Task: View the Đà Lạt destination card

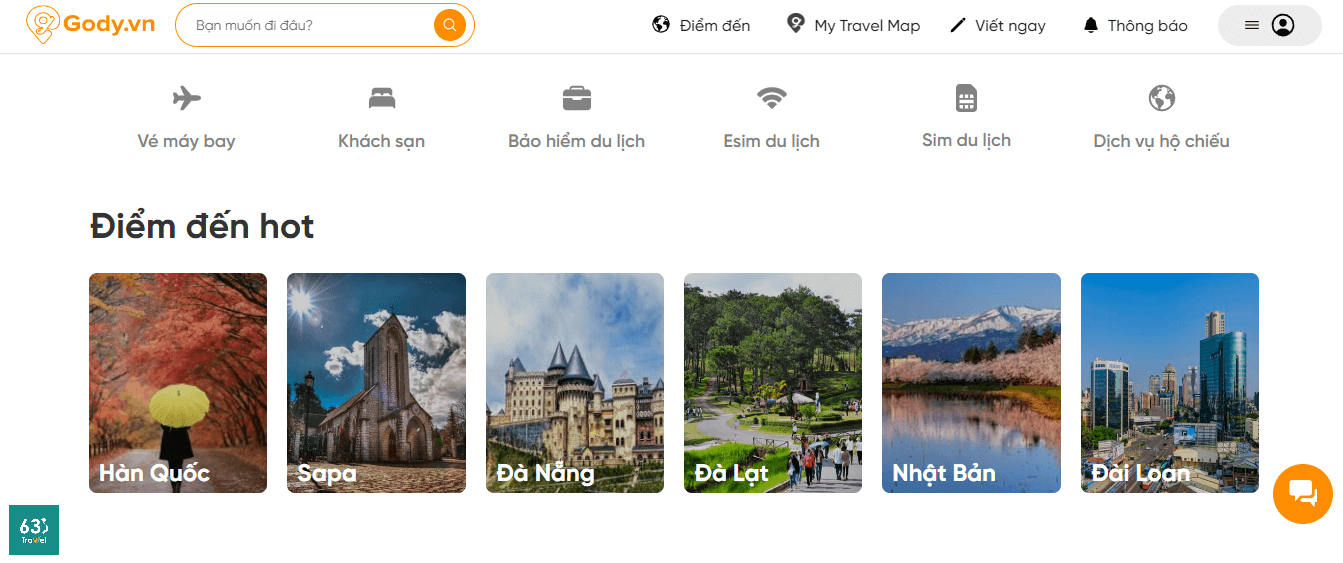Action: click(x=772, y=382)
